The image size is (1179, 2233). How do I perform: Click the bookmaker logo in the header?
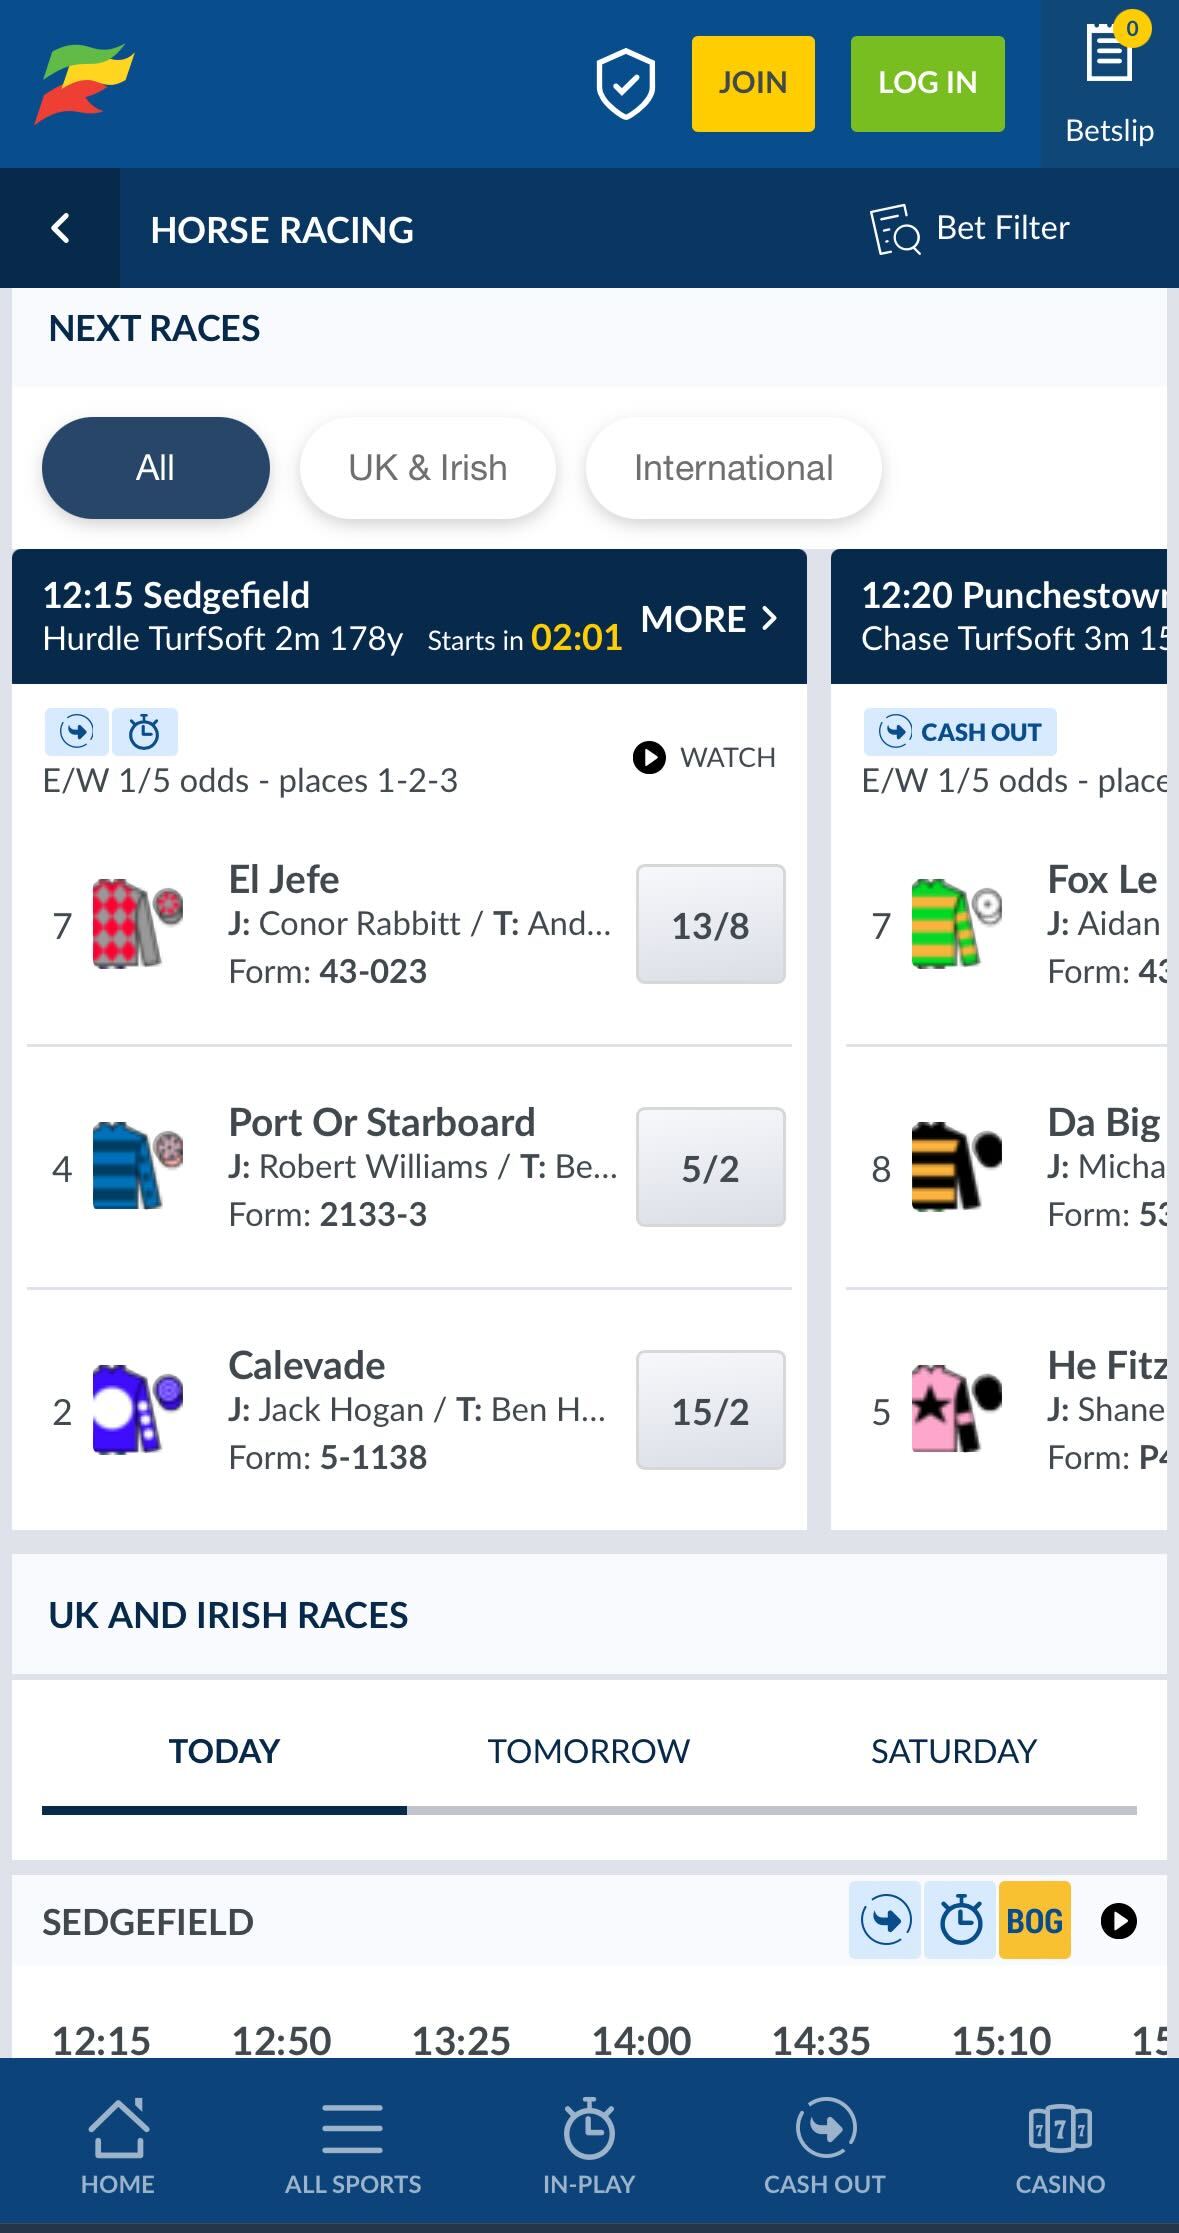[x=85, y=80]
